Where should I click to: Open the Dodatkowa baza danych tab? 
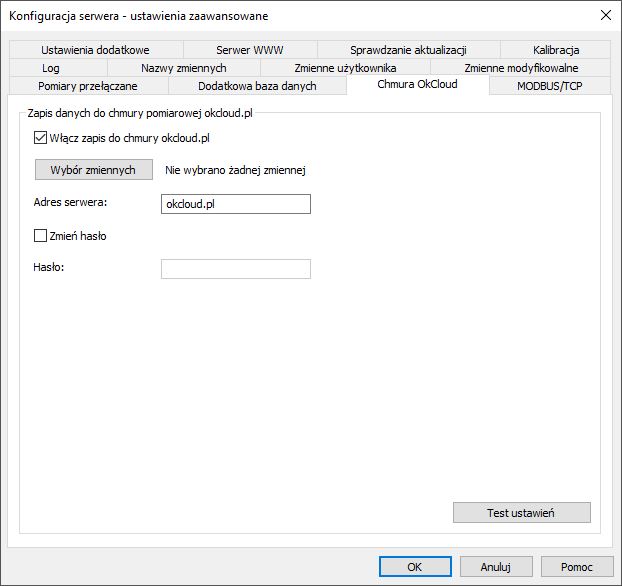click(x=257, y=86)
